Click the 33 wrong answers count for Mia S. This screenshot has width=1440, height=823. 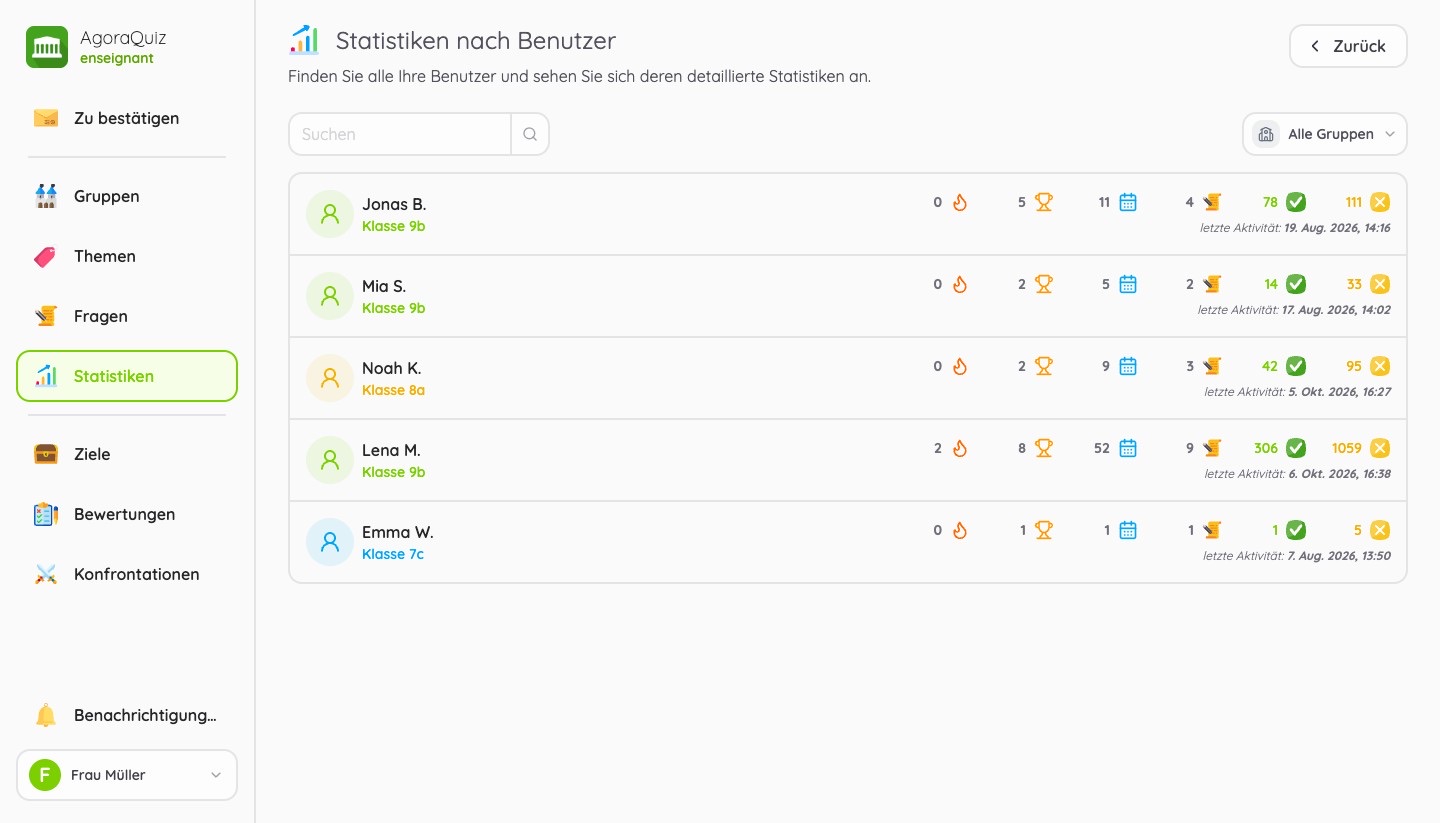click(1354, 284)
